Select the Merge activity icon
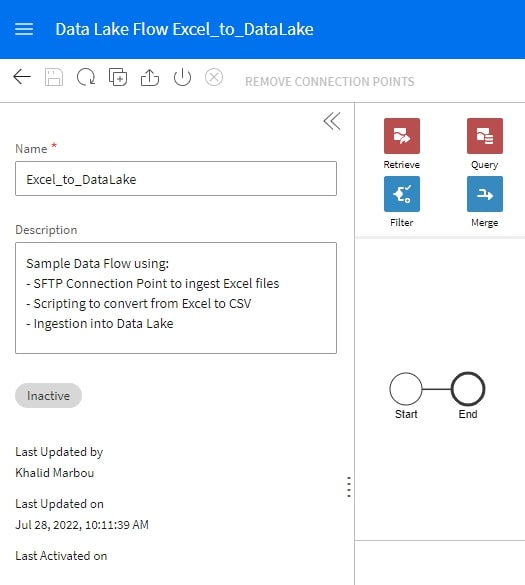525x585 pixels. pyautogui.click(x=484, y=194)
